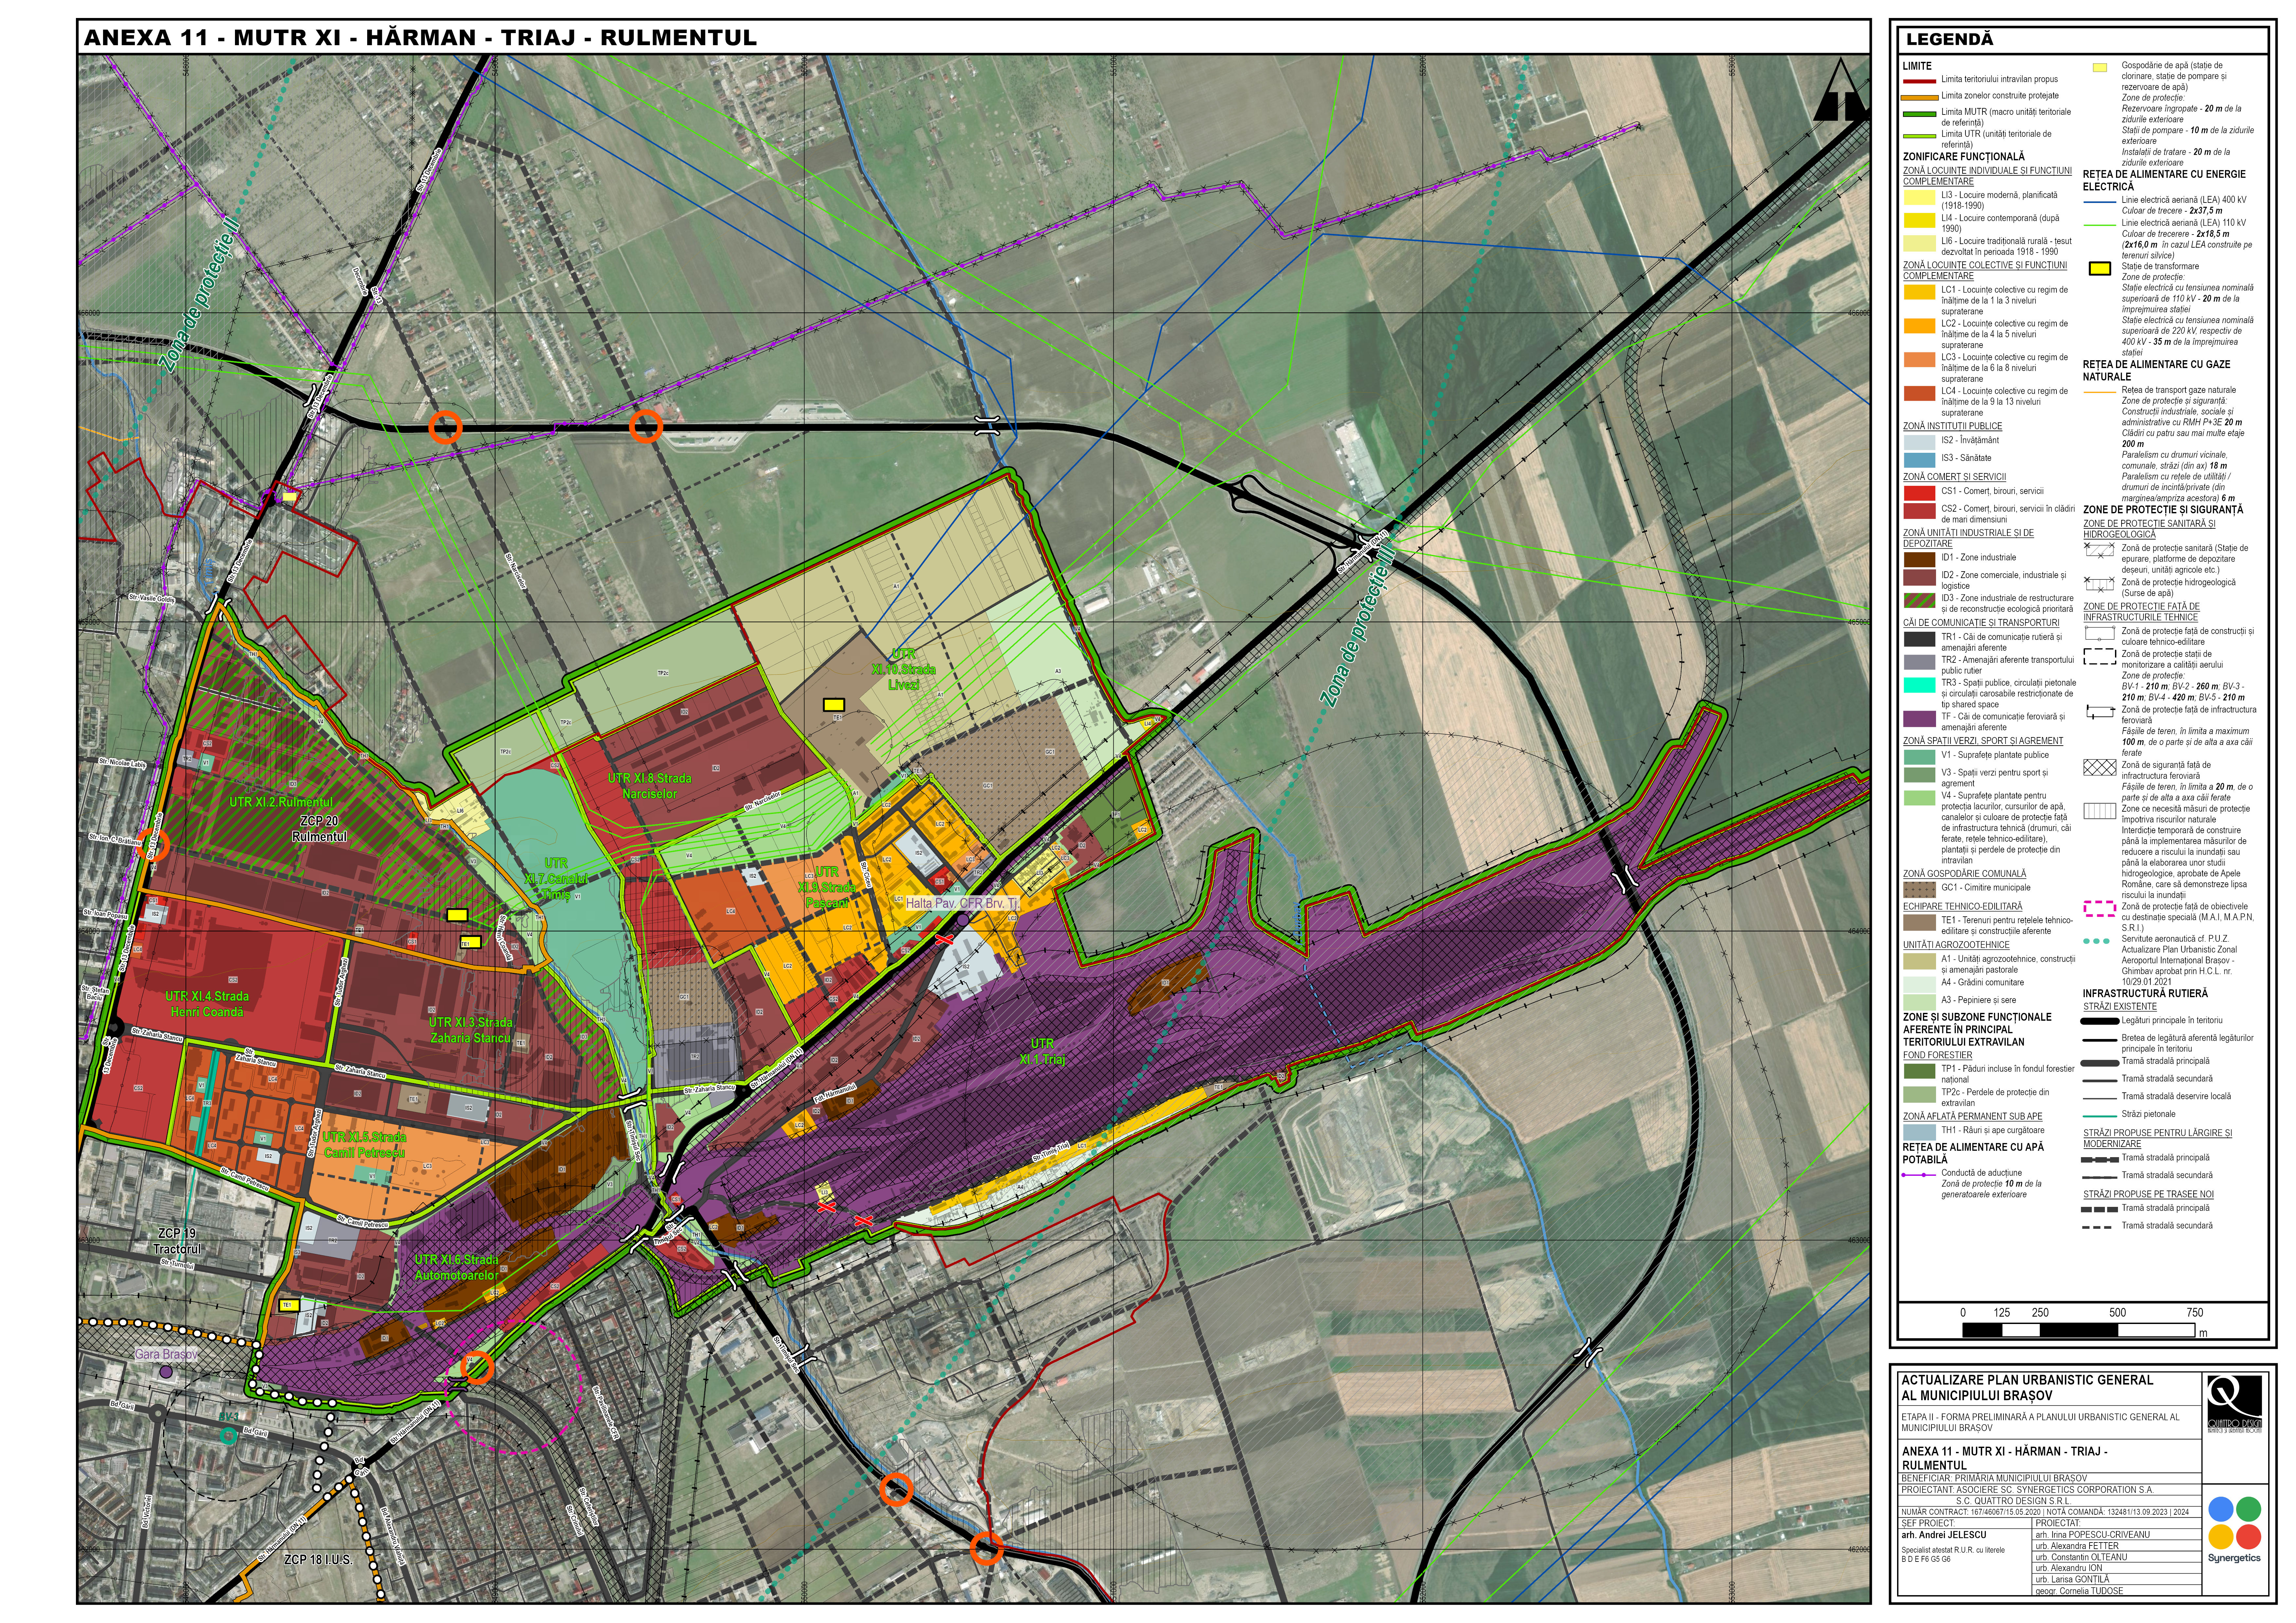Click the UTR XI.2.Rulmentul map label
Image resolution: width=2296 pixels, height=1623 pixels.
pos(281,802)
